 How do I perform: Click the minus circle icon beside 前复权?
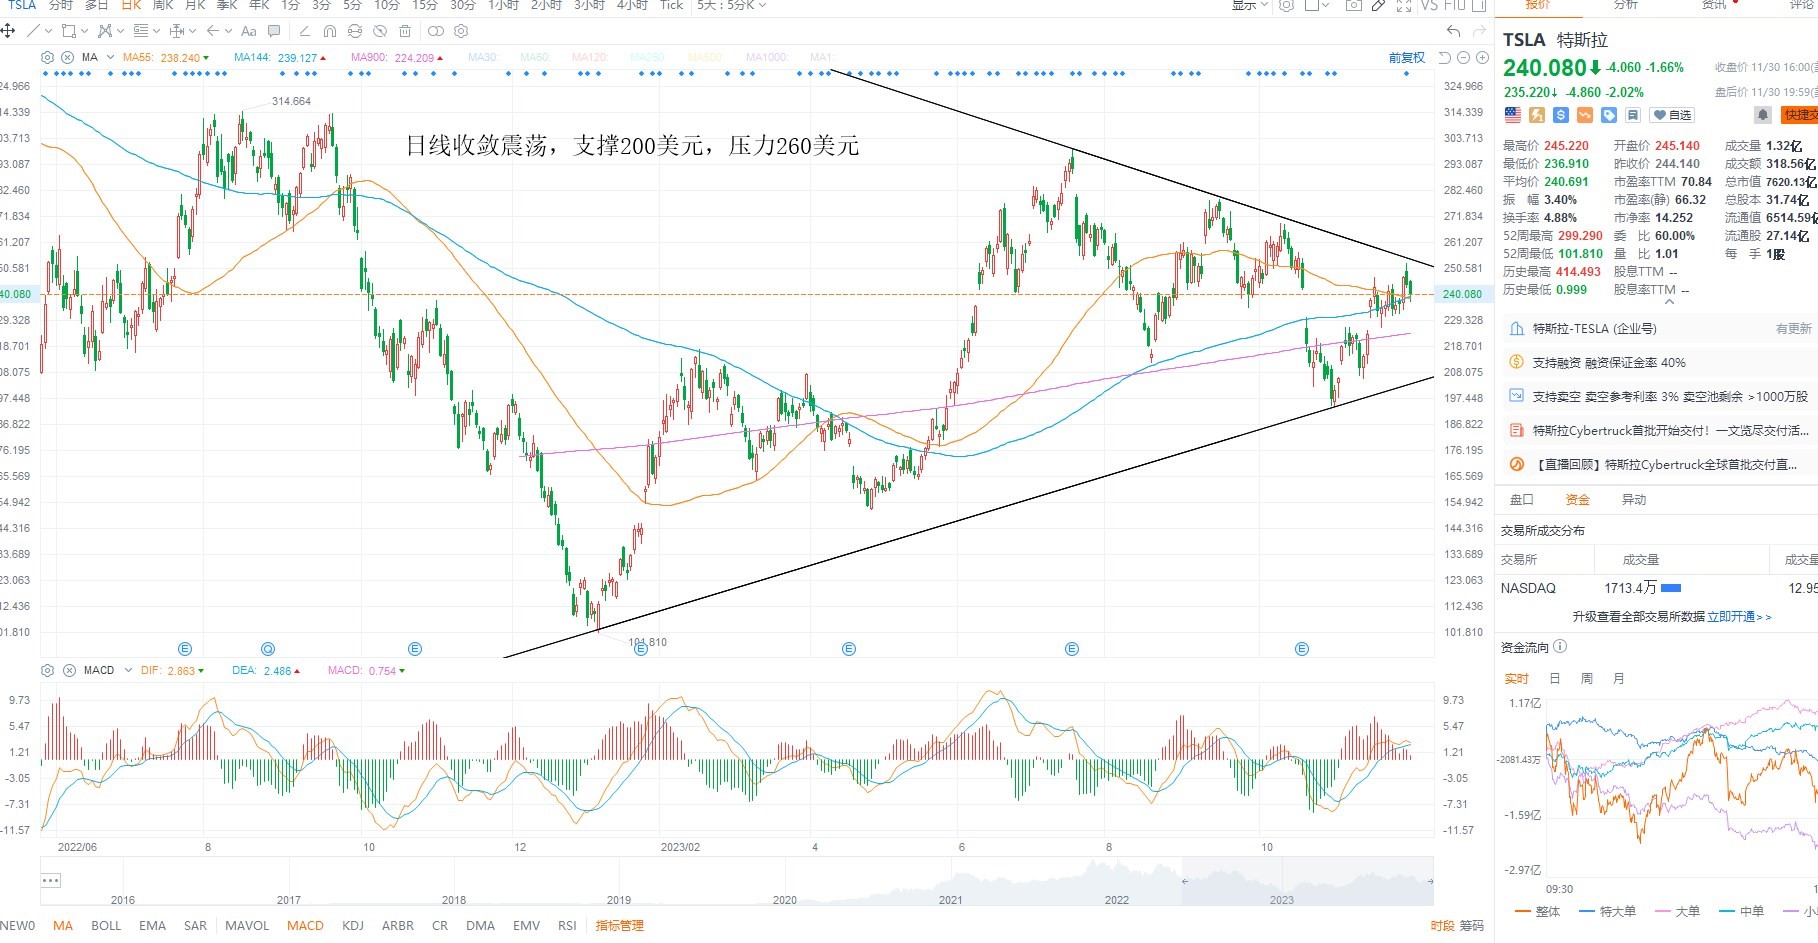click(x=1464, y=57)
